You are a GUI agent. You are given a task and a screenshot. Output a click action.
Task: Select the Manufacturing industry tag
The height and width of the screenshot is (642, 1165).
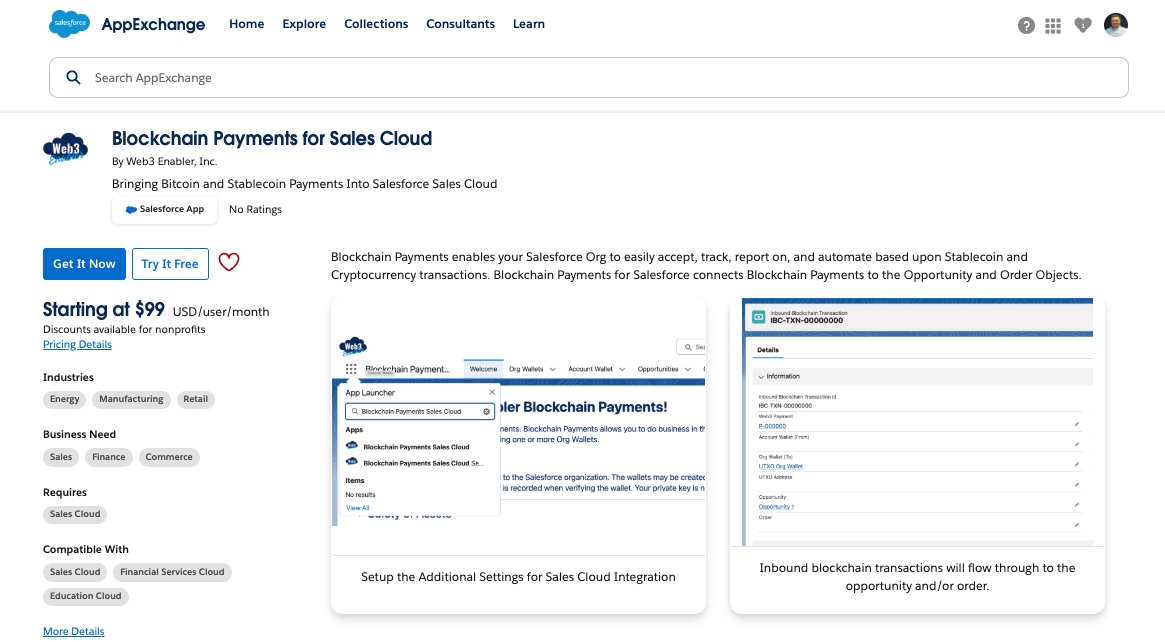[x=132, y=399]
